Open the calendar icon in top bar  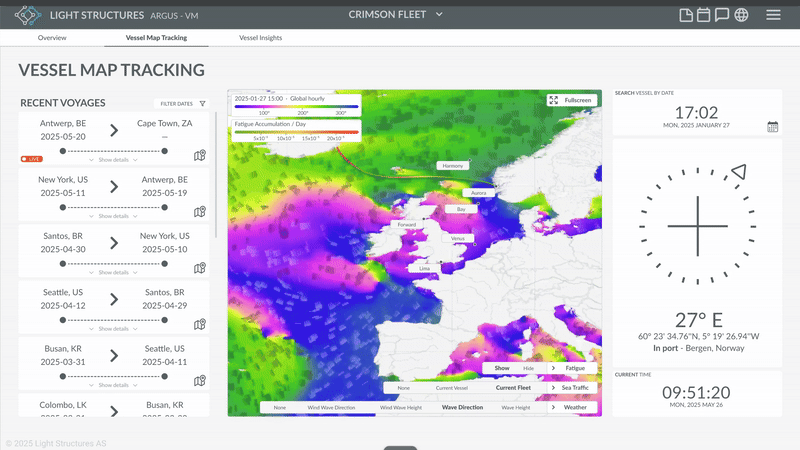tap(703, 15)
